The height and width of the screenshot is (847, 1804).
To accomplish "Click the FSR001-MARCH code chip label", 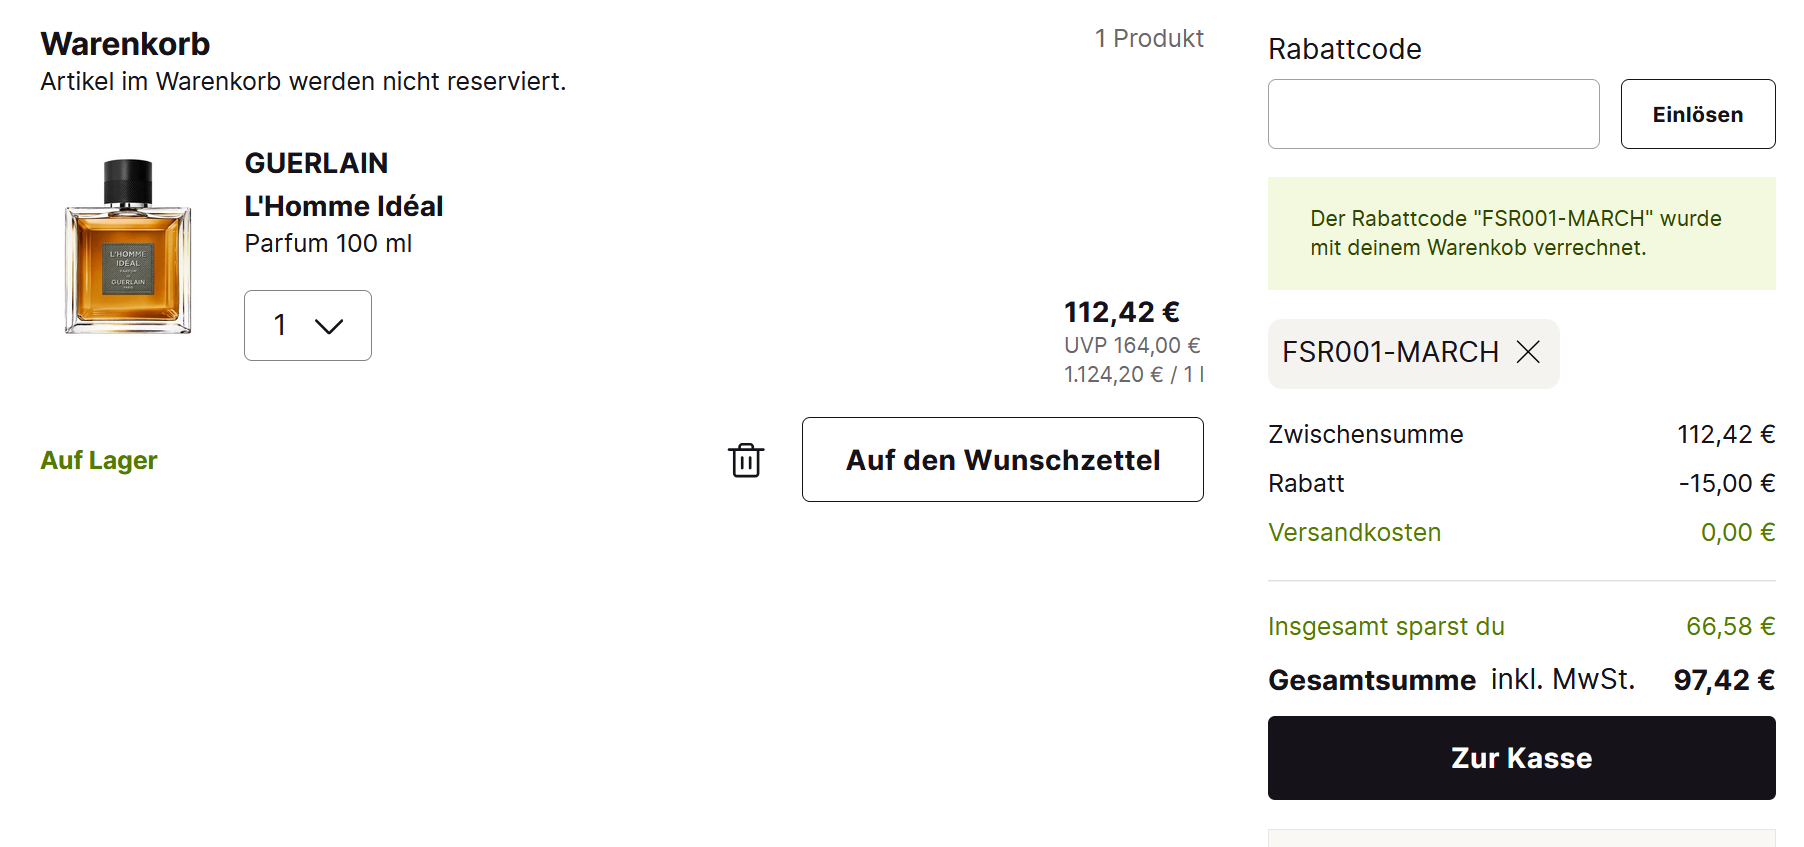I will 1390,352.
